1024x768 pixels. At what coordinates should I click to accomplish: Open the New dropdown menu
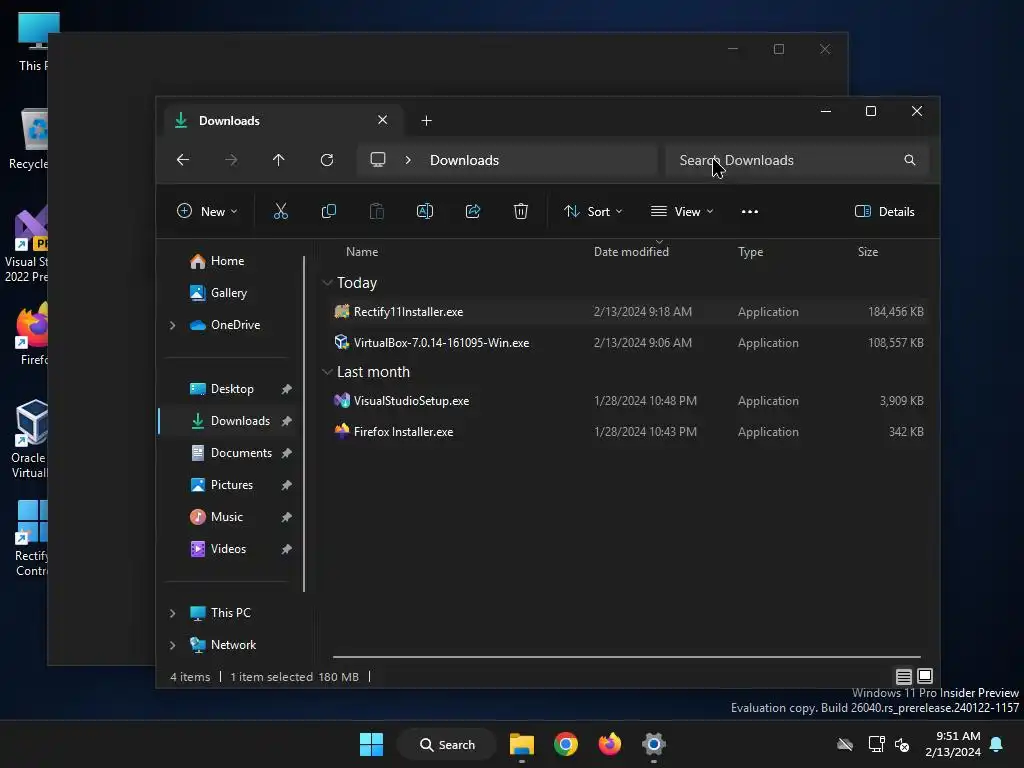pyautogui.click(x=207, y=212)
